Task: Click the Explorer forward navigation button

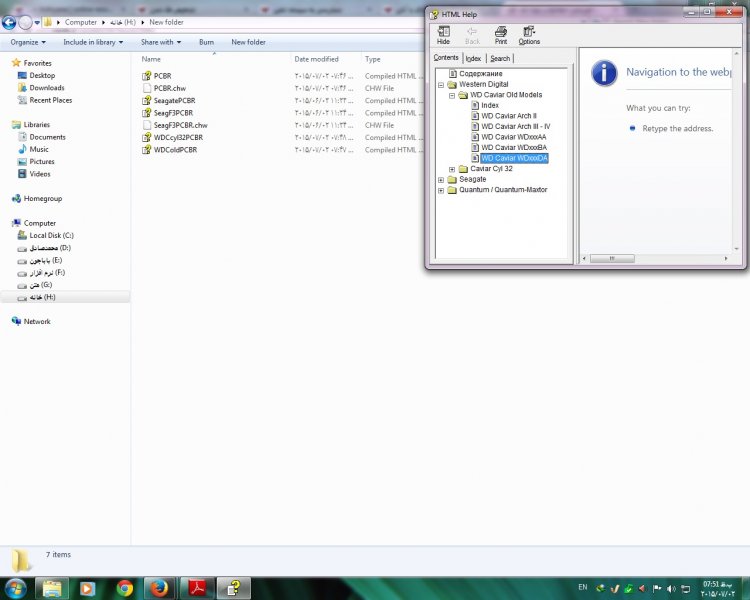Action: click(25, 22)
